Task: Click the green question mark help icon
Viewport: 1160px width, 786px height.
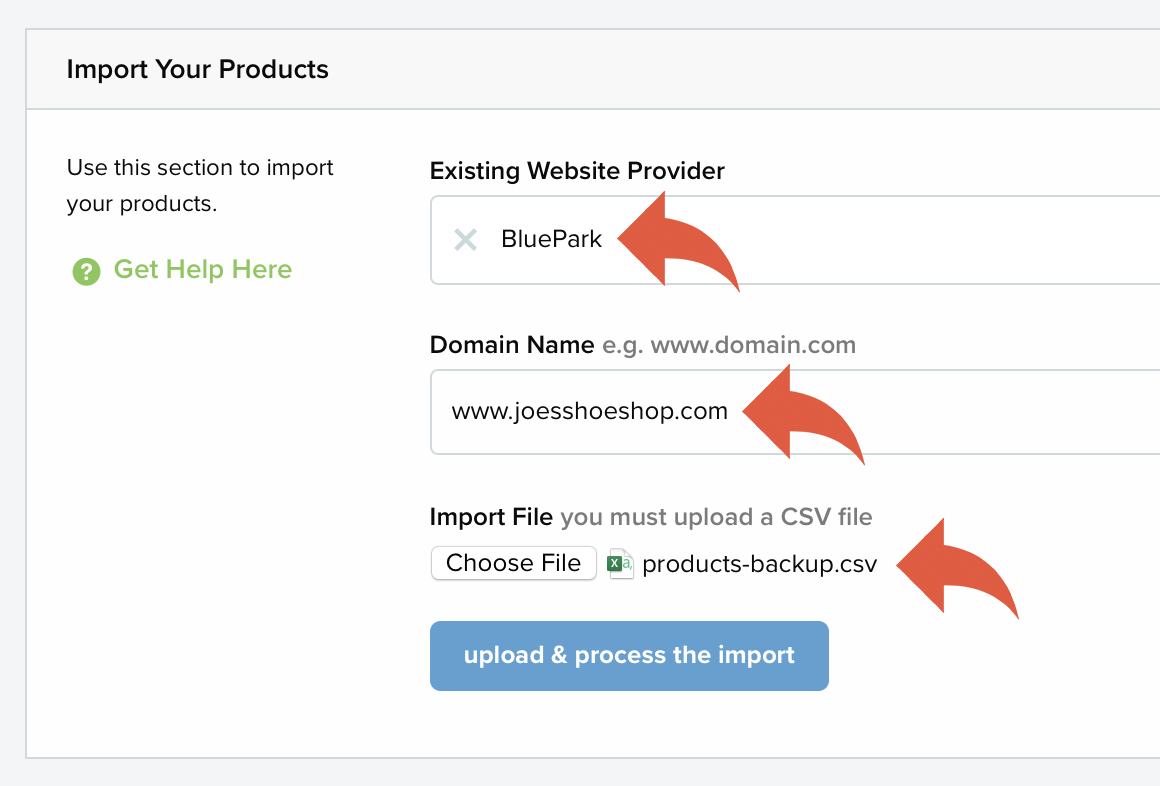Action: (86, 271)
